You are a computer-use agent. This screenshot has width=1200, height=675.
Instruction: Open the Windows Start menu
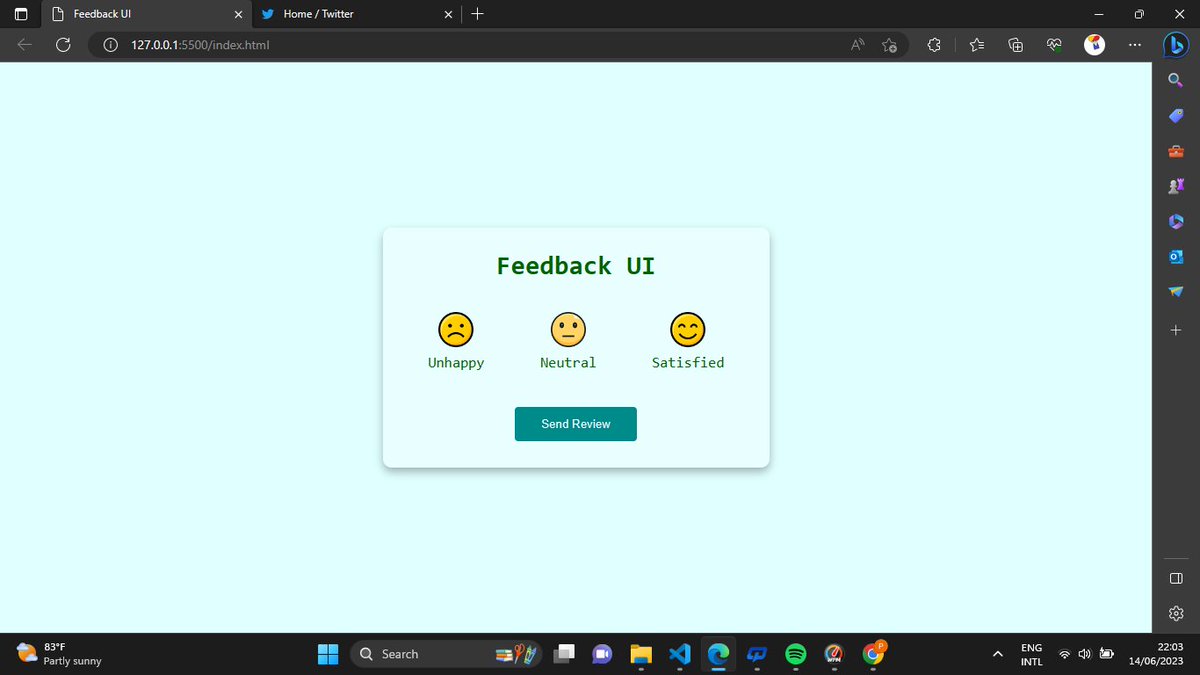coord(328,654)
